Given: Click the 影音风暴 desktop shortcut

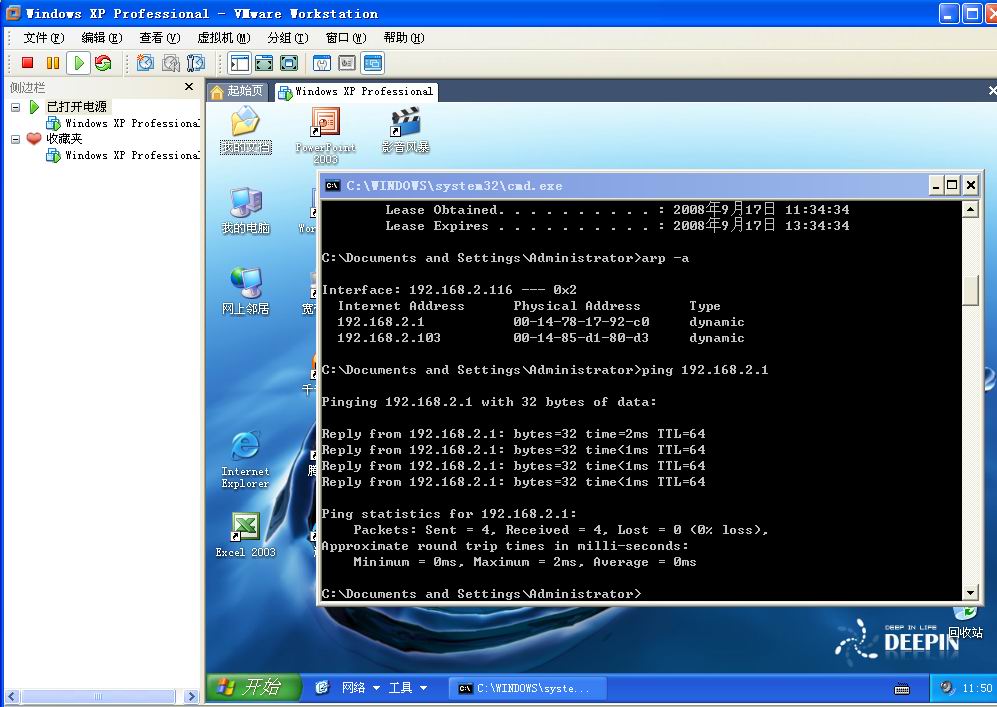Looking at the screenshot, I should point(405,130).
